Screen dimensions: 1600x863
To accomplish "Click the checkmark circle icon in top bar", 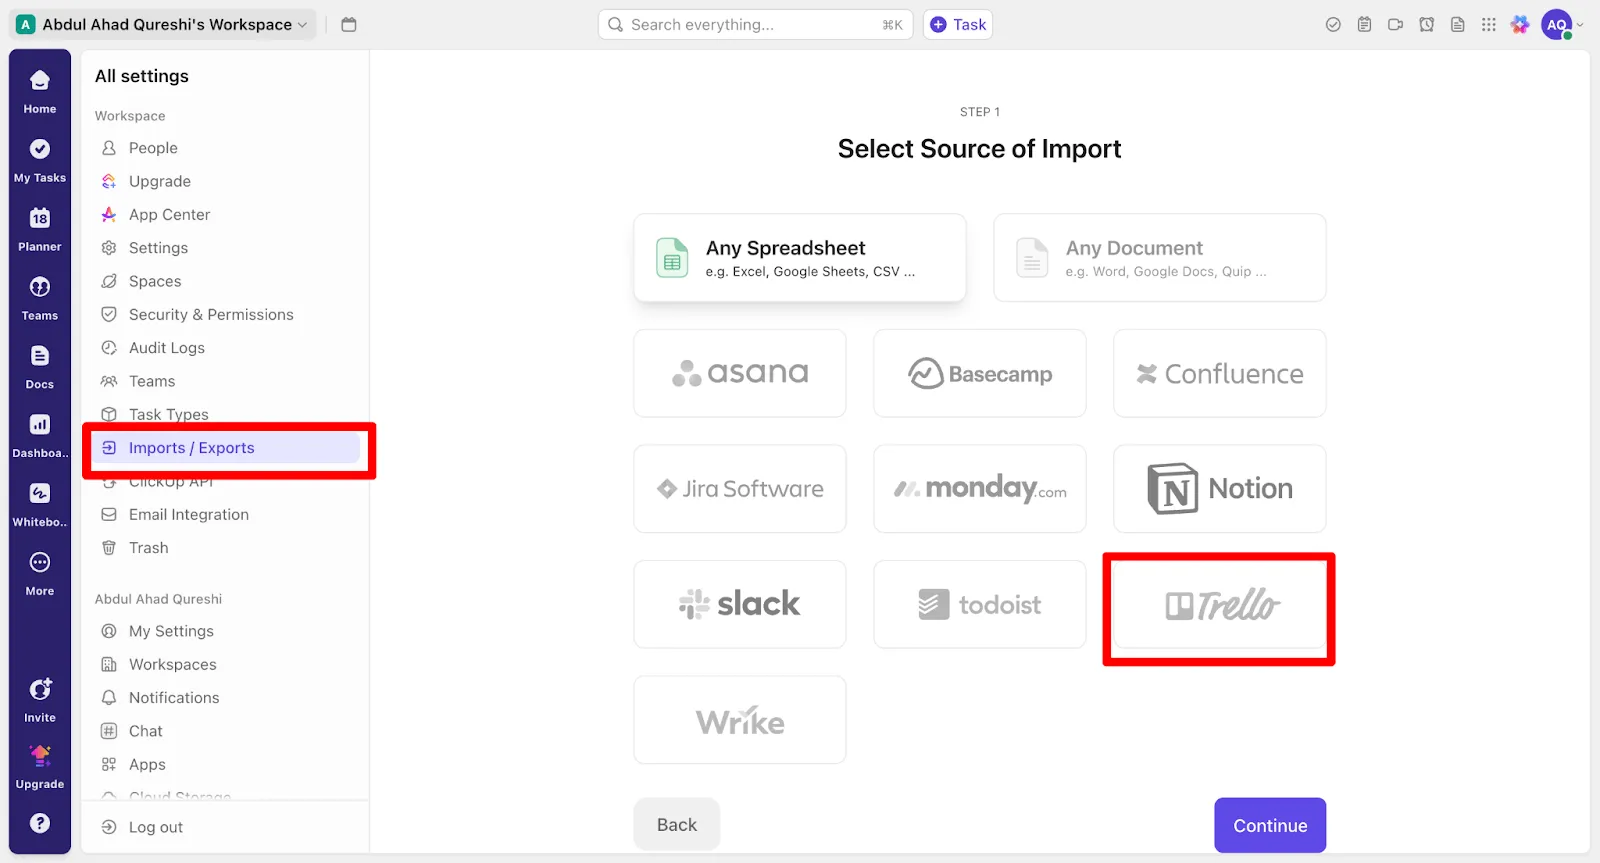I will [1333, 24].
